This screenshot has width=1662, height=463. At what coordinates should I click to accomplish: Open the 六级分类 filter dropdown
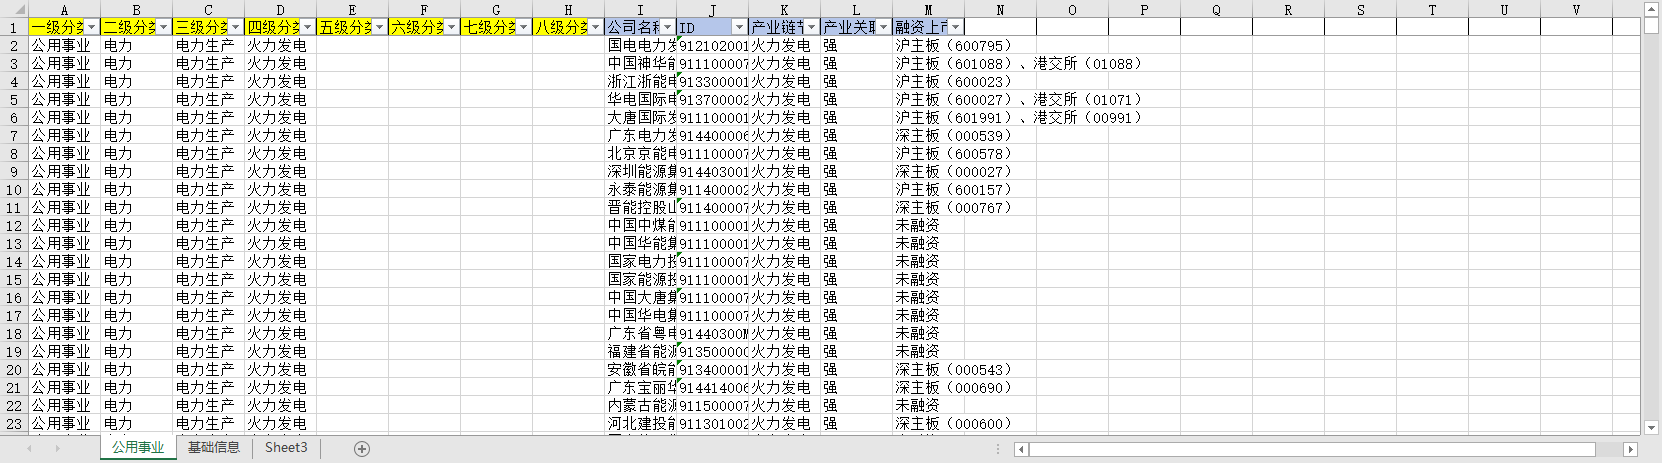(x=452, y=27)
